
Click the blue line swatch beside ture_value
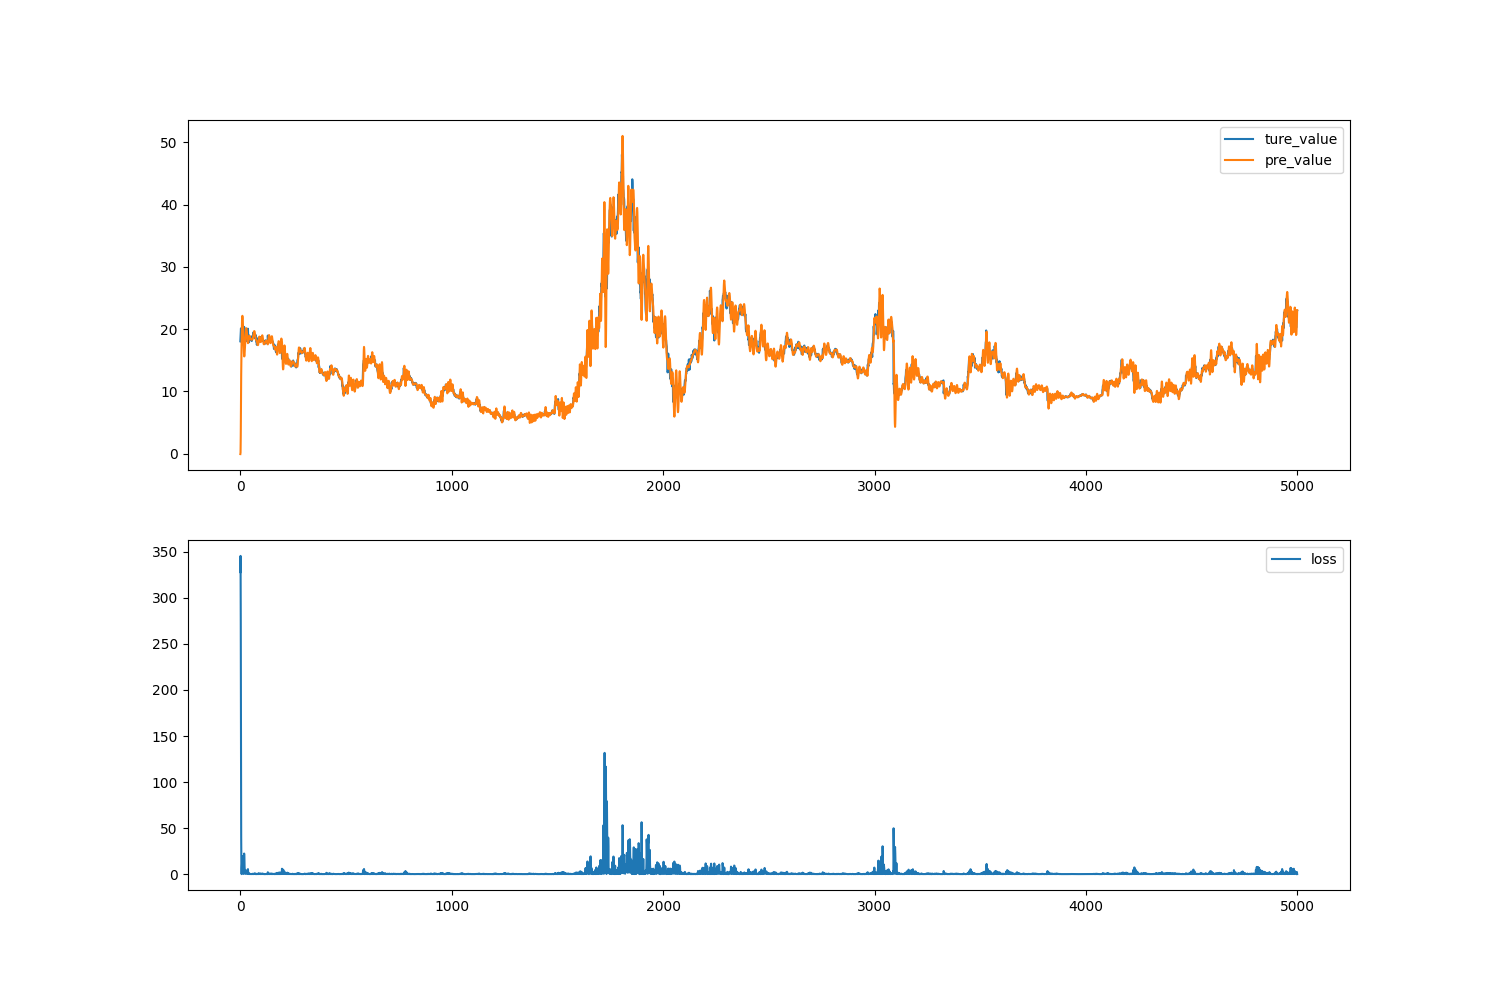tap(1240, 140)
